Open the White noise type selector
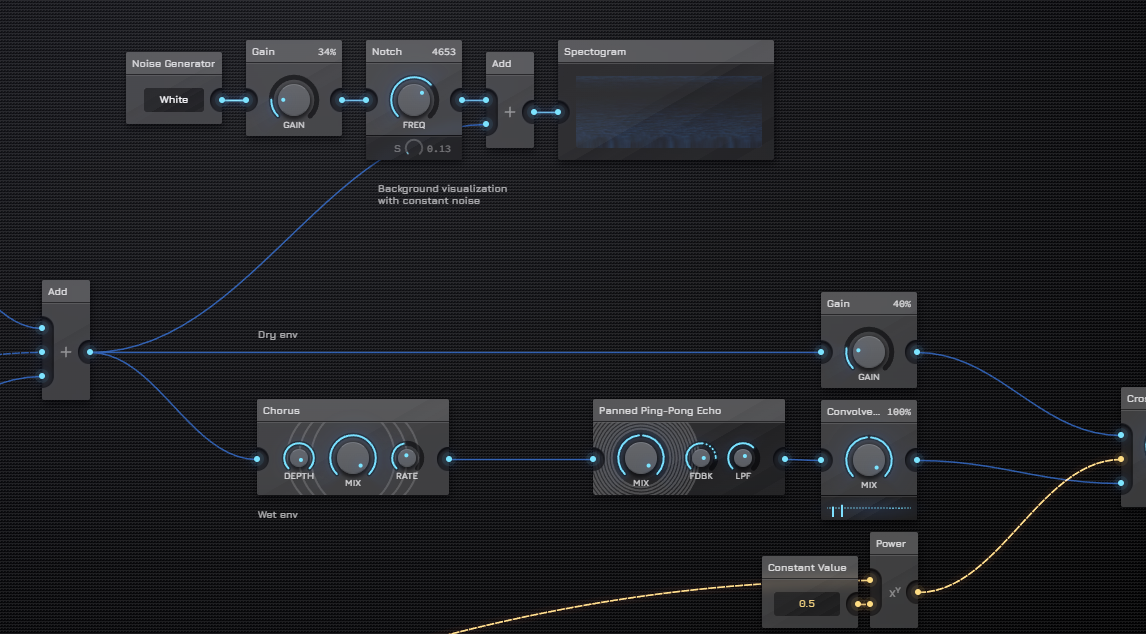Viewport: 1146px width, 634px height. 173,100
